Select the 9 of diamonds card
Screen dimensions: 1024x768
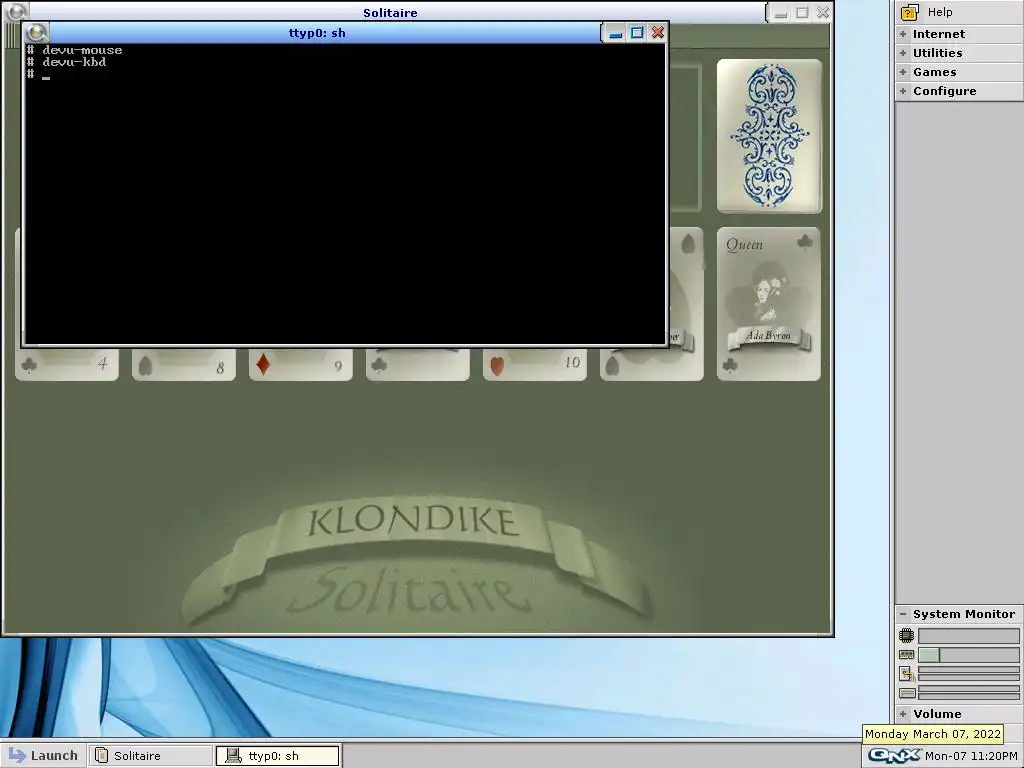click(x=300, y=364)
